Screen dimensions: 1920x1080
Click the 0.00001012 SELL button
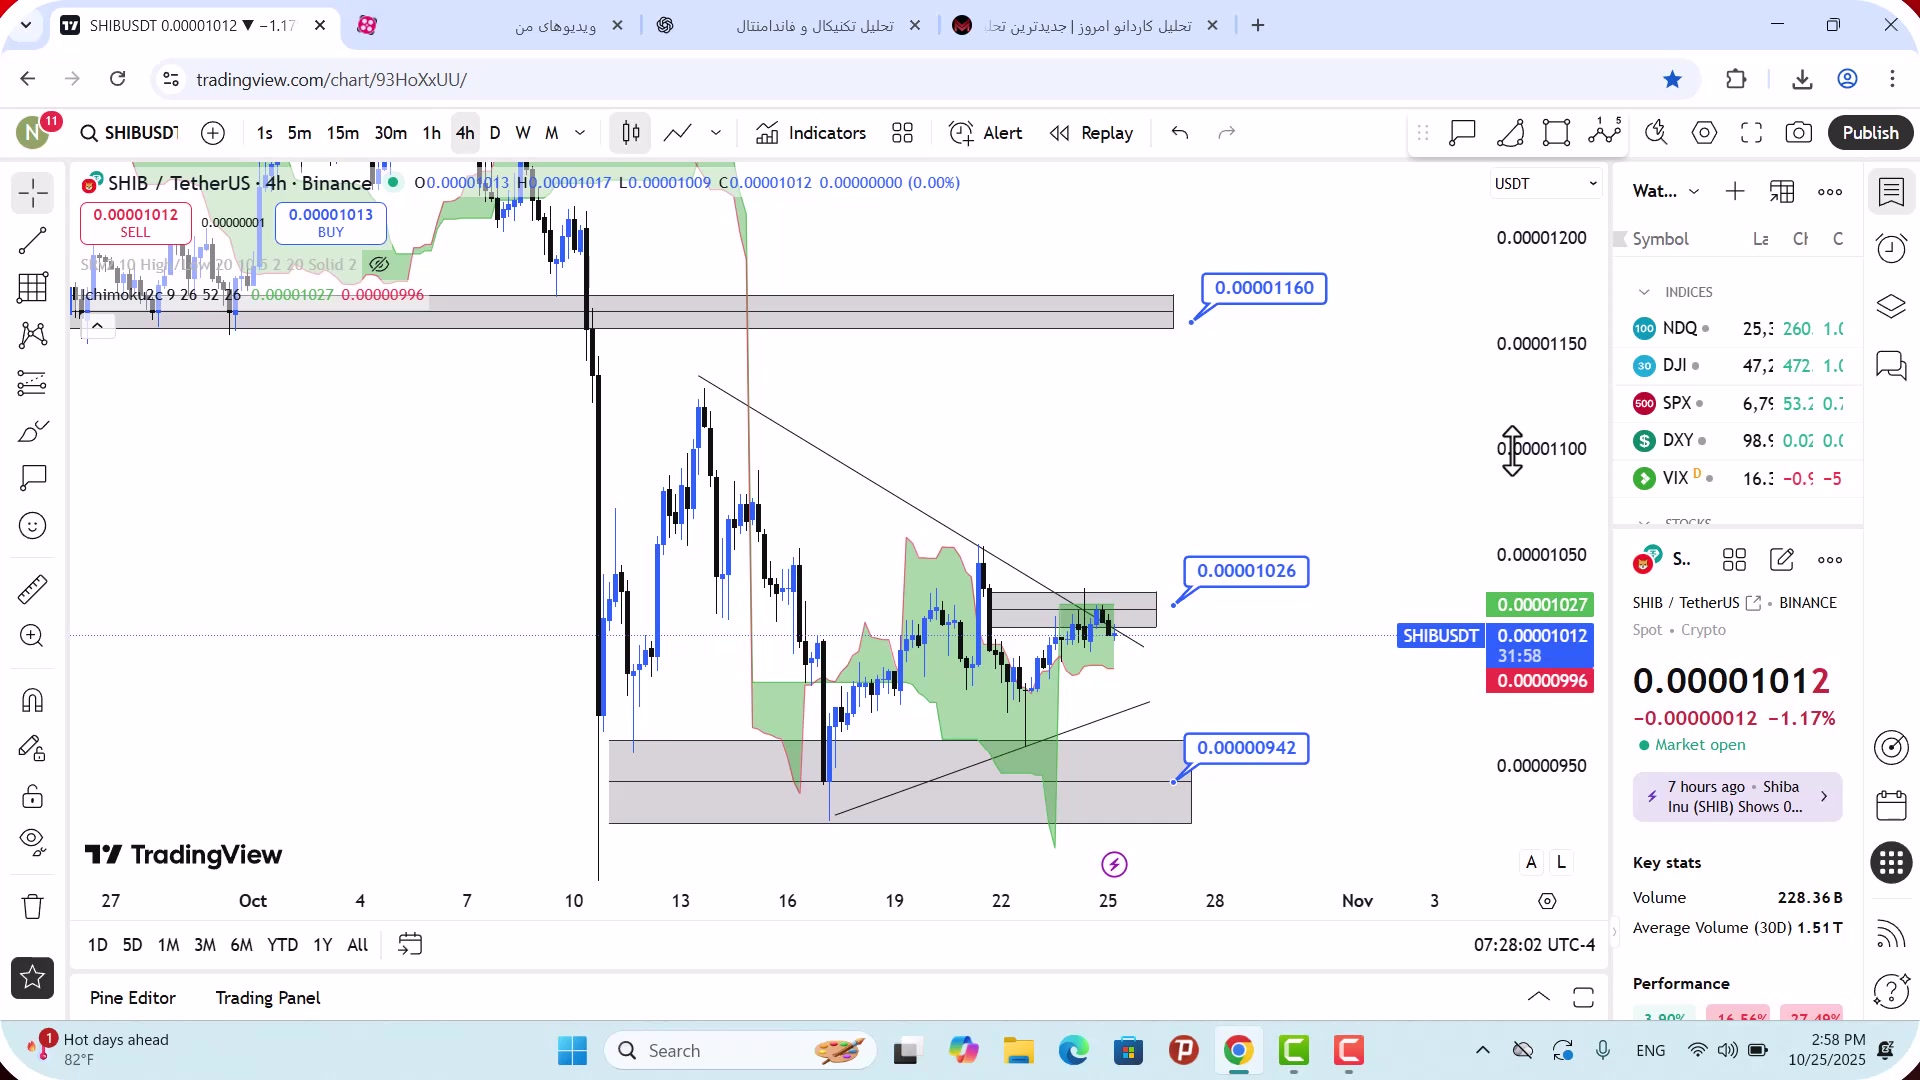point(136,223)
